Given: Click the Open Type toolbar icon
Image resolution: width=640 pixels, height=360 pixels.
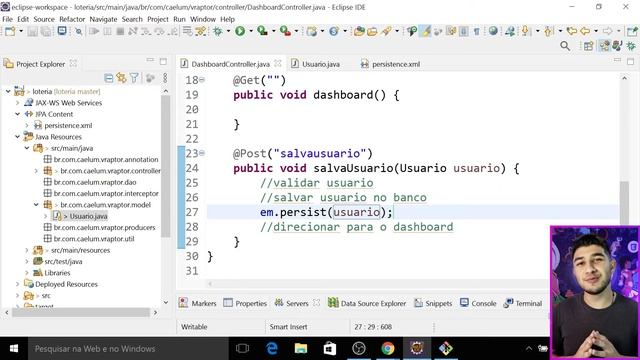Looking at the screenshot, I should tap(359, 31).
